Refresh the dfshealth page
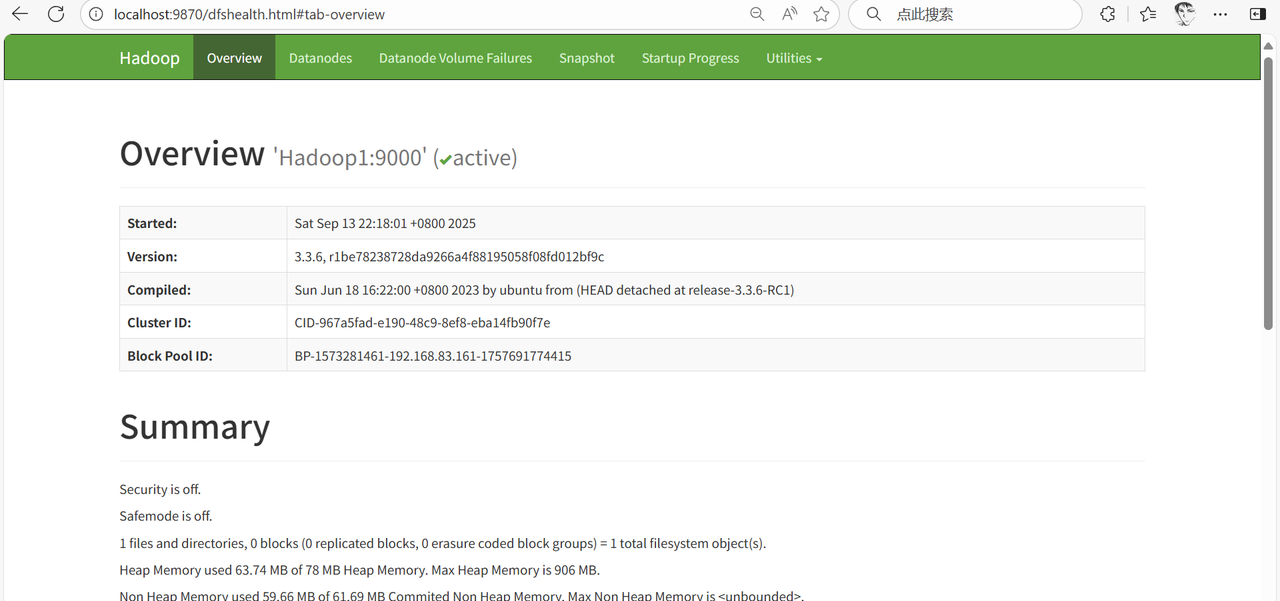The width and height of the screenshot is (1280, 601). click(56, 14)
